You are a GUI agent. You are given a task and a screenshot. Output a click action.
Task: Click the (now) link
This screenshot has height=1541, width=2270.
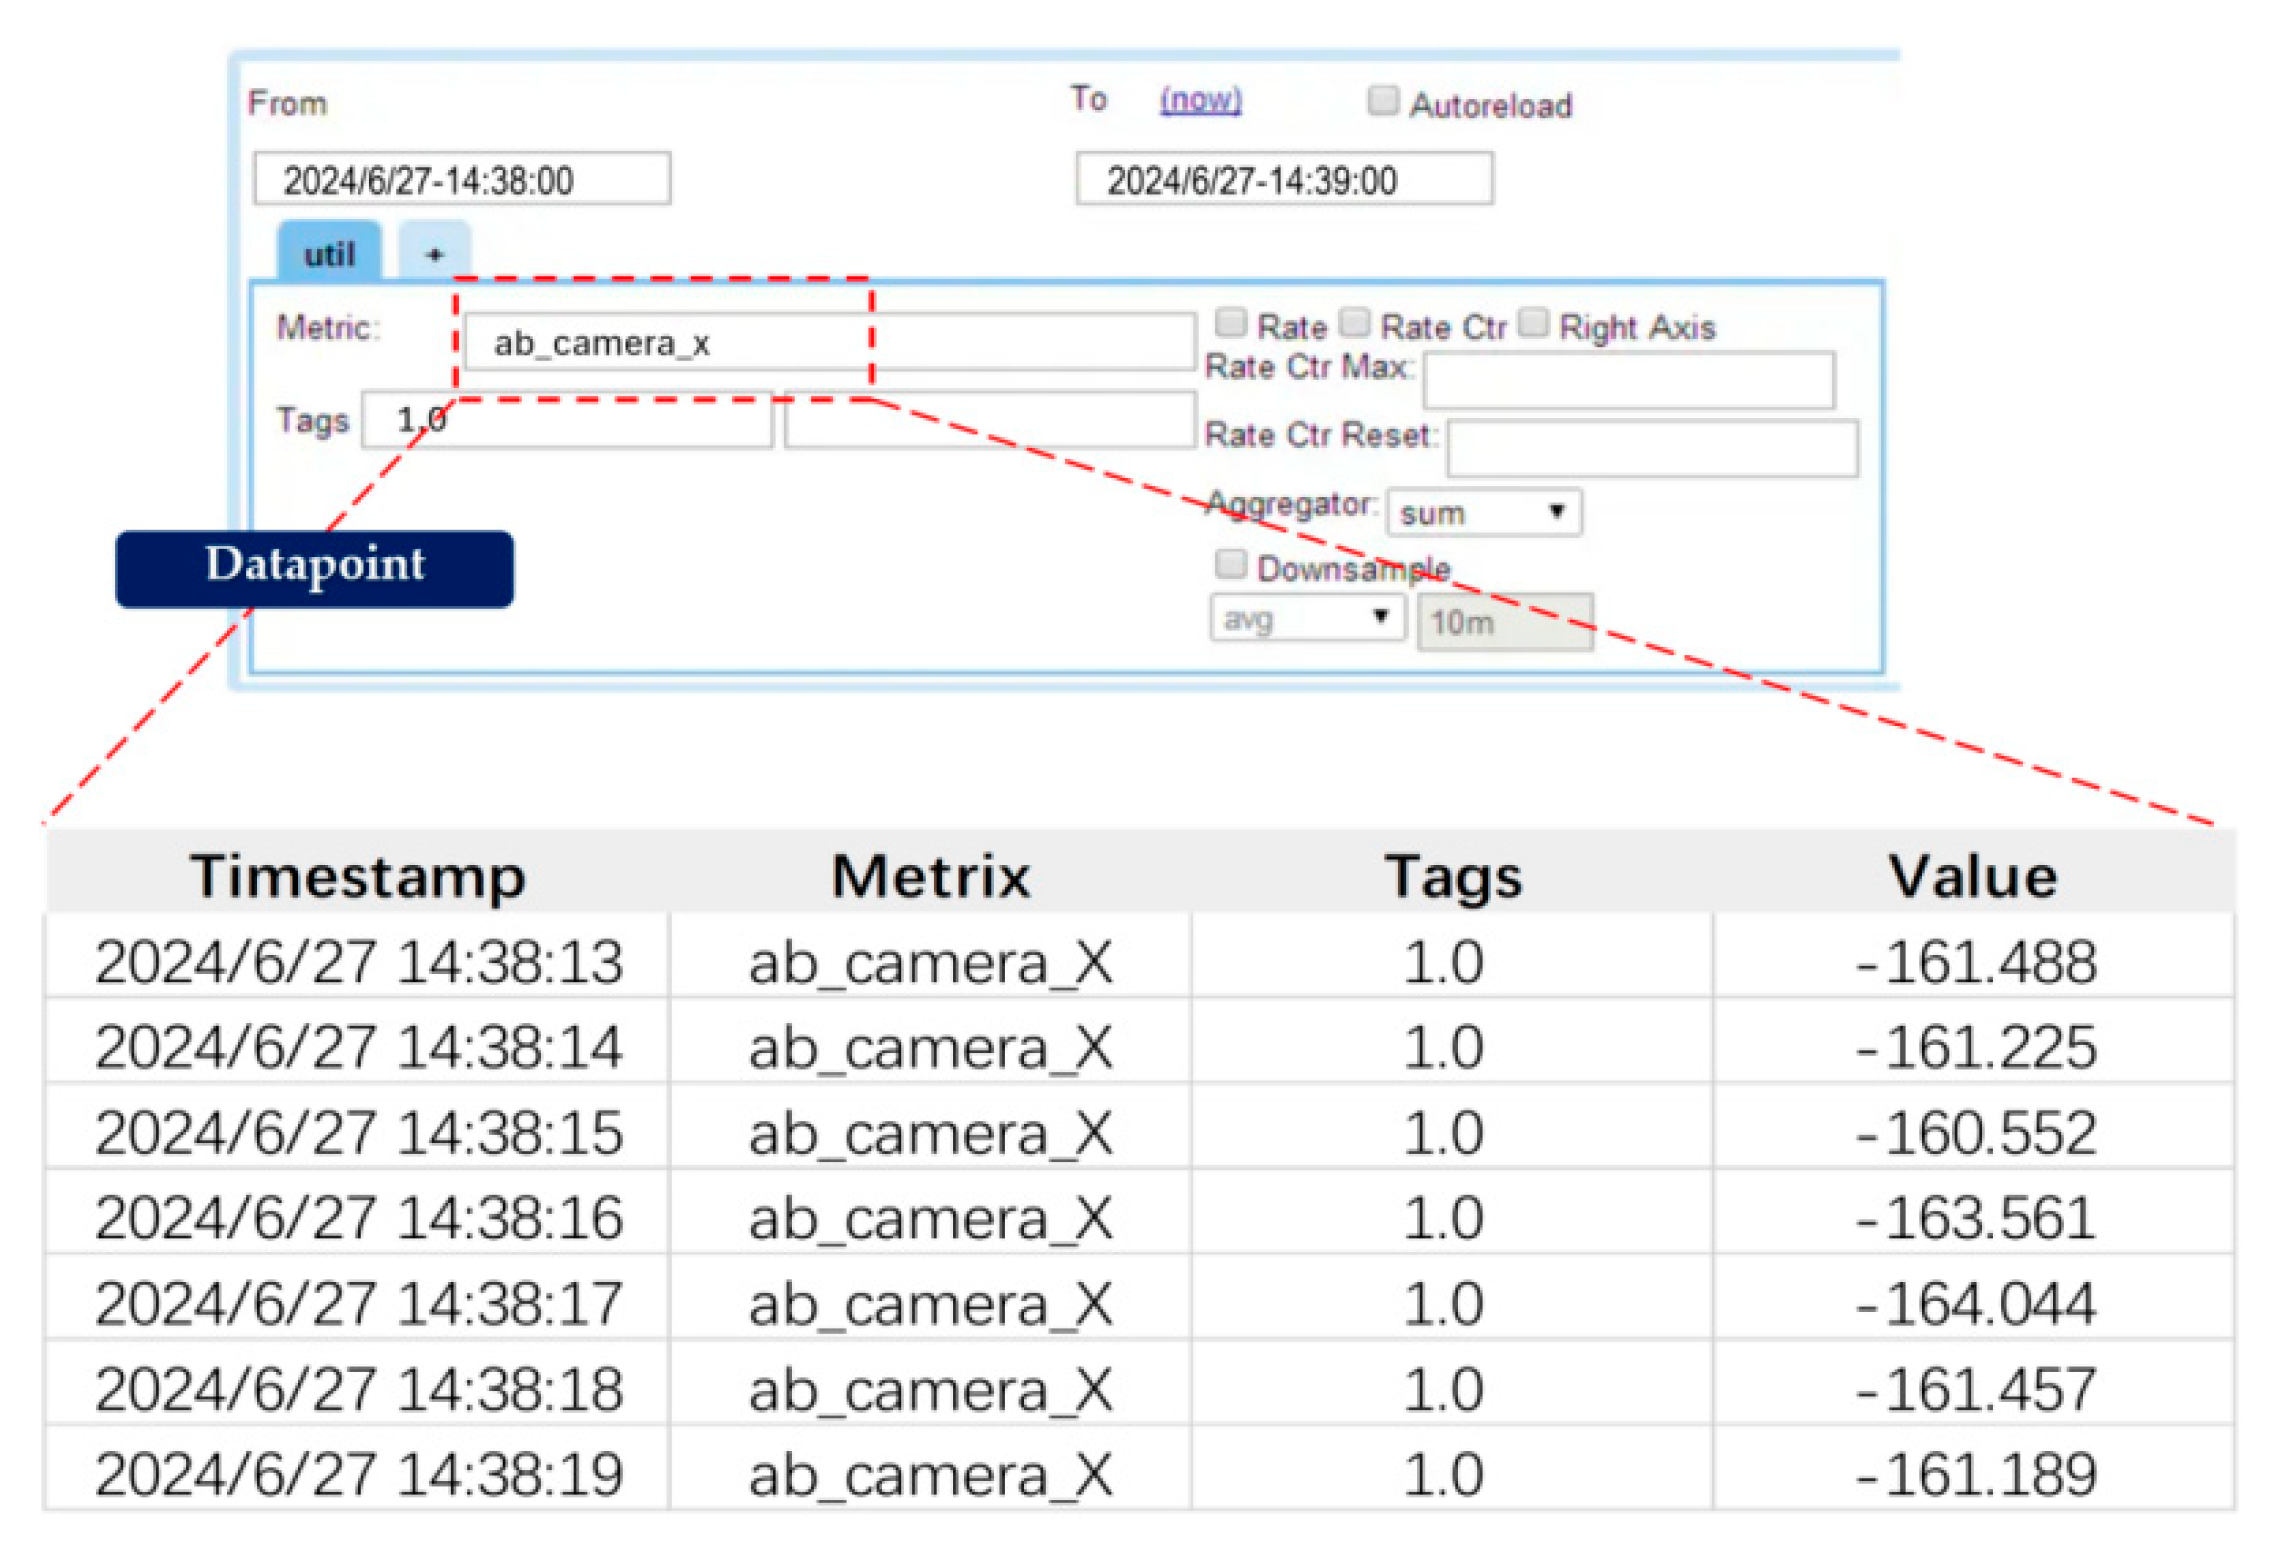coord(1199,99)
